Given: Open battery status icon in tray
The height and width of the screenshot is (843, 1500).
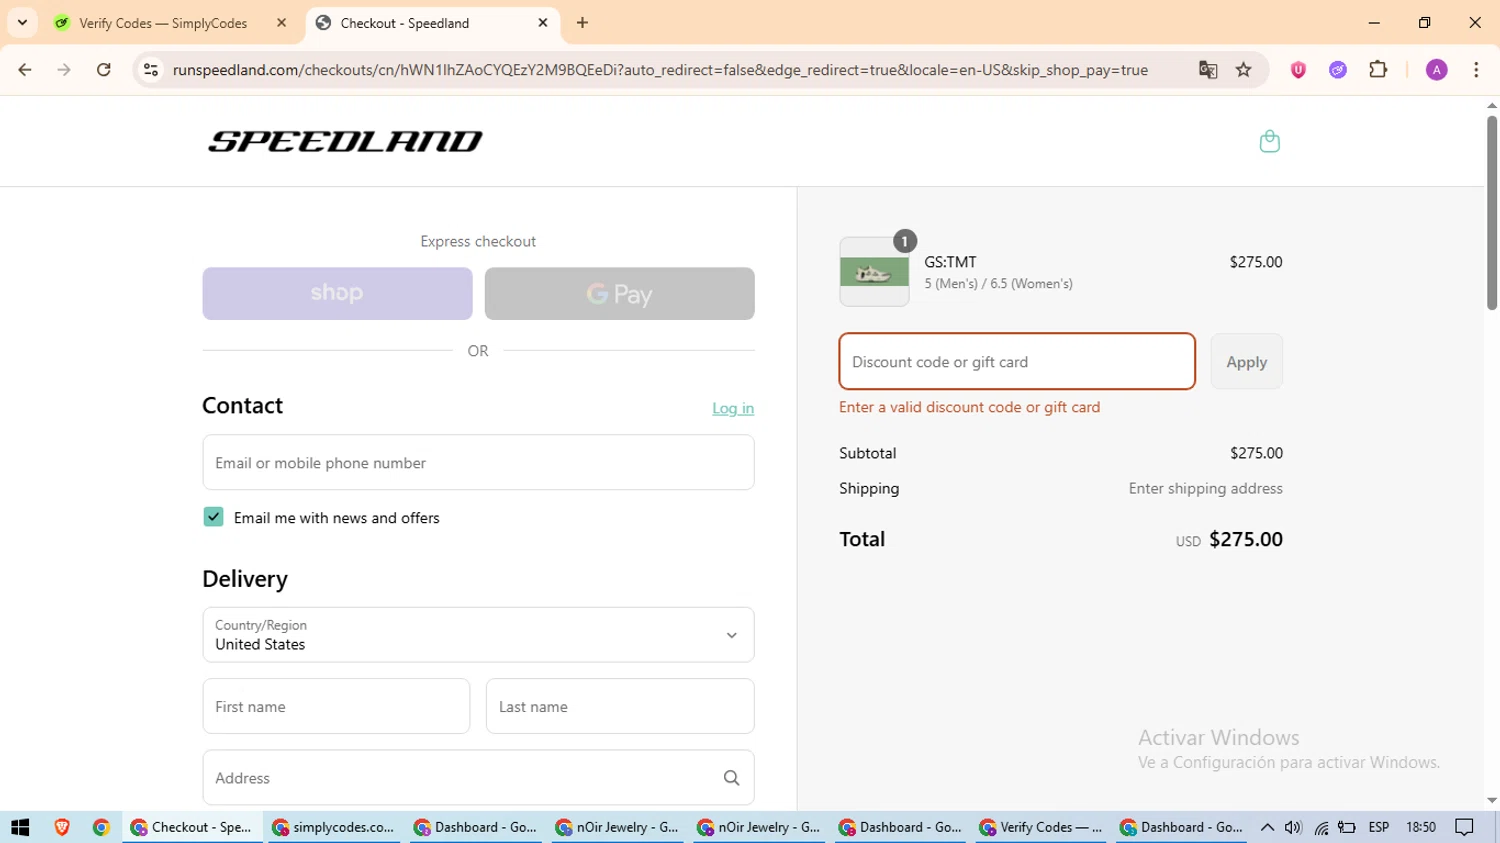Looking at the screenshot, I should 1347,827.
